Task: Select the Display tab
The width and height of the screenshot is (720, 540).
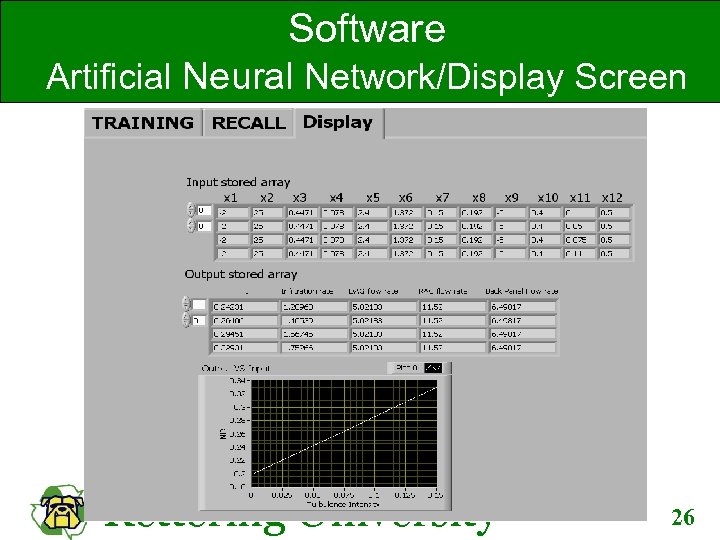Action: (x=338, y=123)
